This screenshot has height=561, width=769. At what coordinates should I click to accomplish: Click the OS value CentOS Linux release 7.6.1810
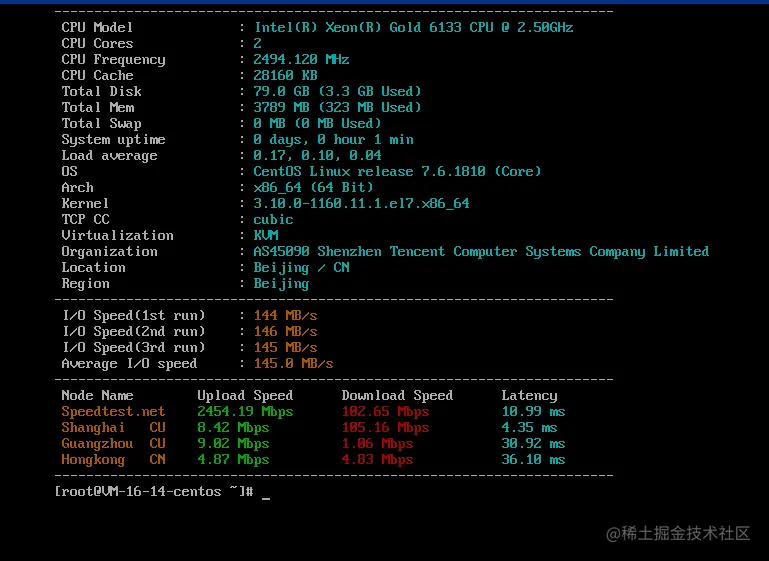tap(397, 171)
